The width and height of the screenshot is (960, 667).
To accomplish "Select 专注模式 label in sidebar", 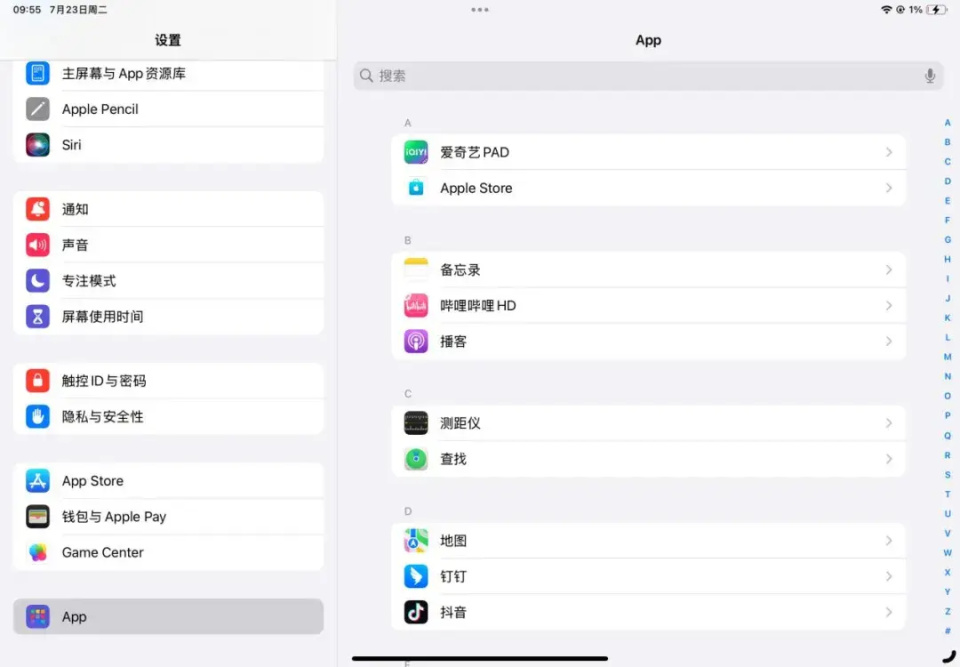I will click(89, 281).
